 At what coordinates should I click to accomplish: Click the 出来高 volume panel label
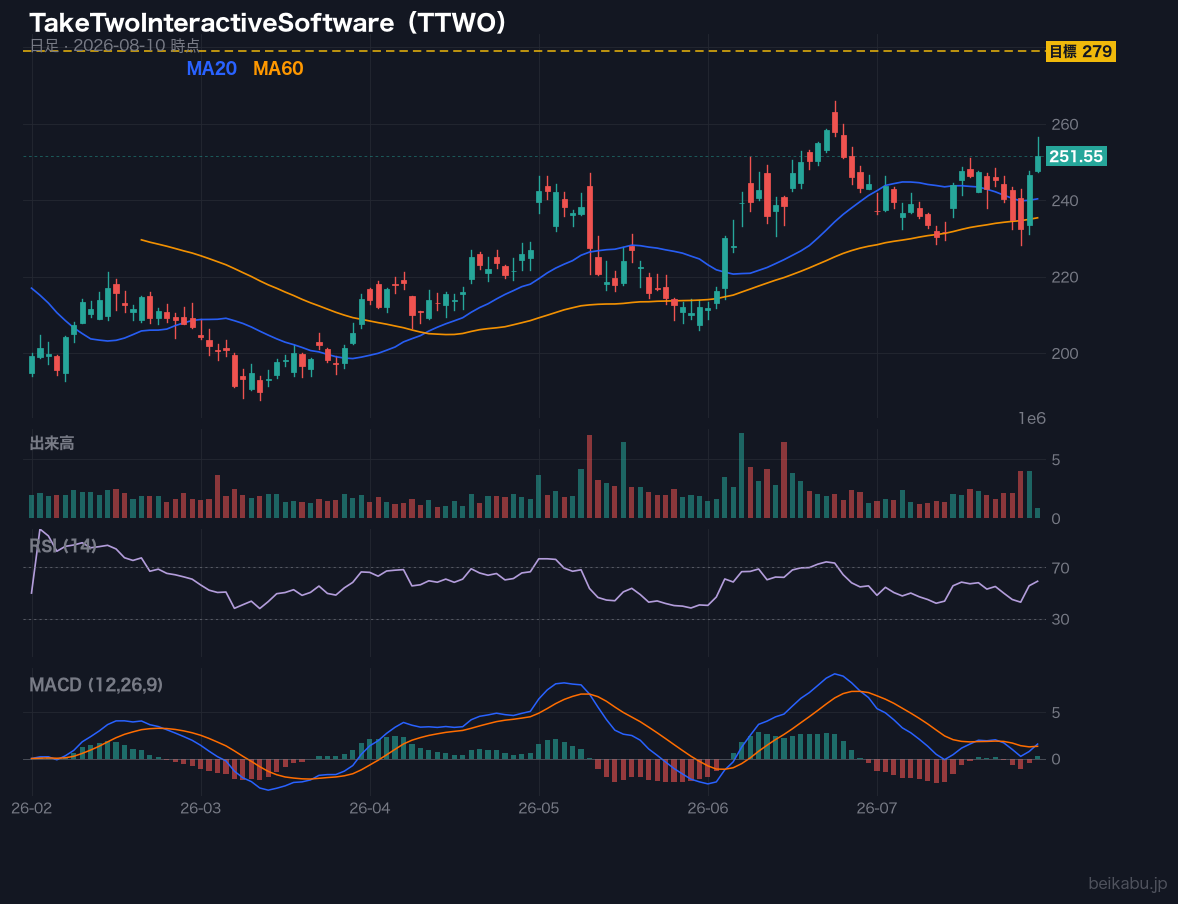(x=52, y=443)
